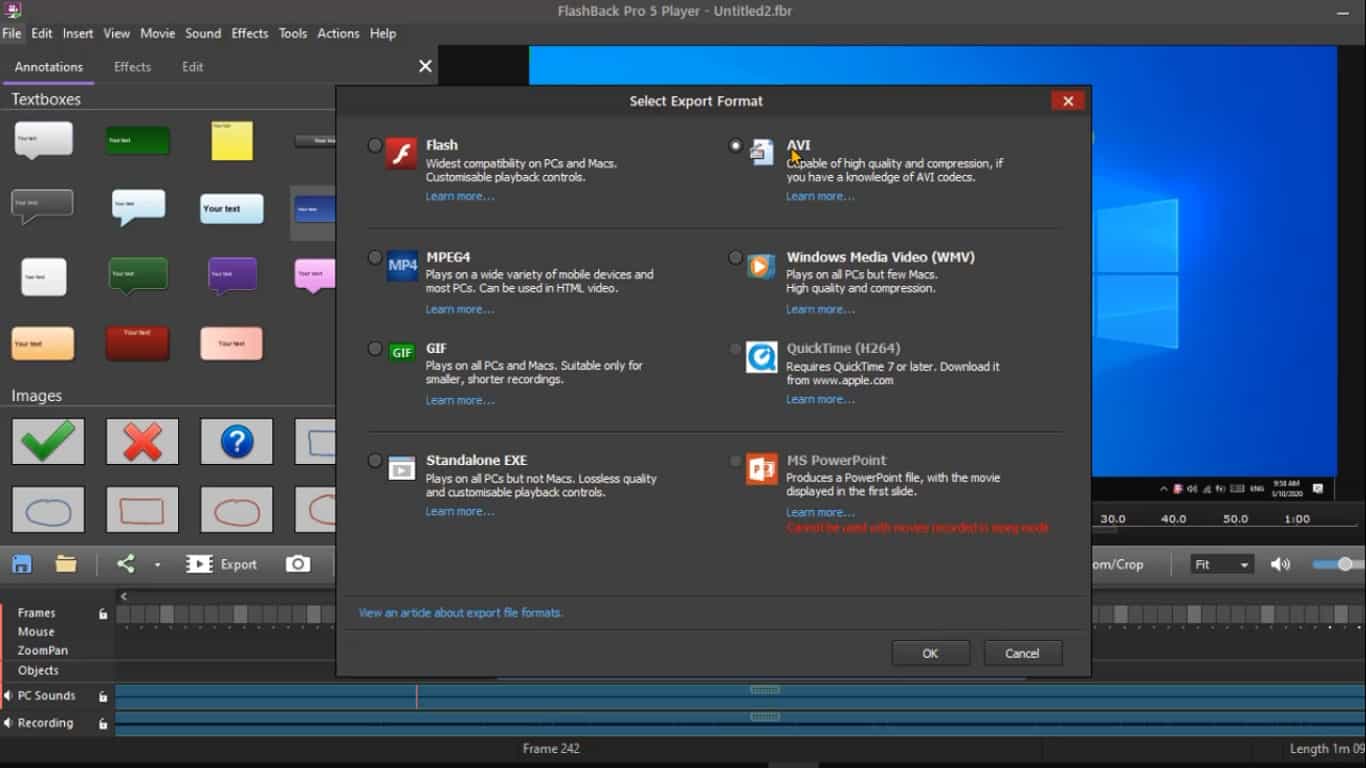Click the green GIF format icon

coord(402,352)
